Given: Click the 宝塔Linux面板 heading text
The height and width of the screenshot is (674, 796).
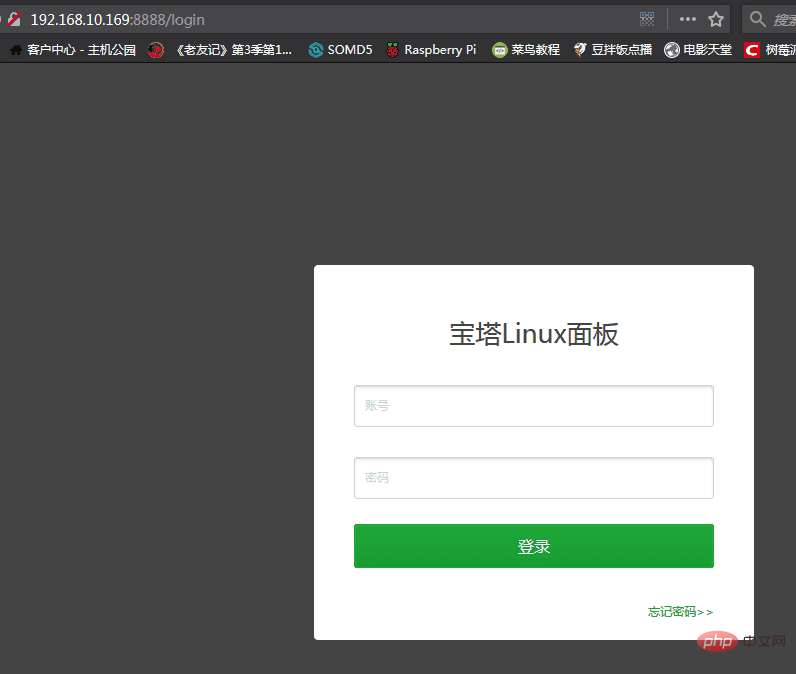Looking at the screenshot, I should [534, 334].
